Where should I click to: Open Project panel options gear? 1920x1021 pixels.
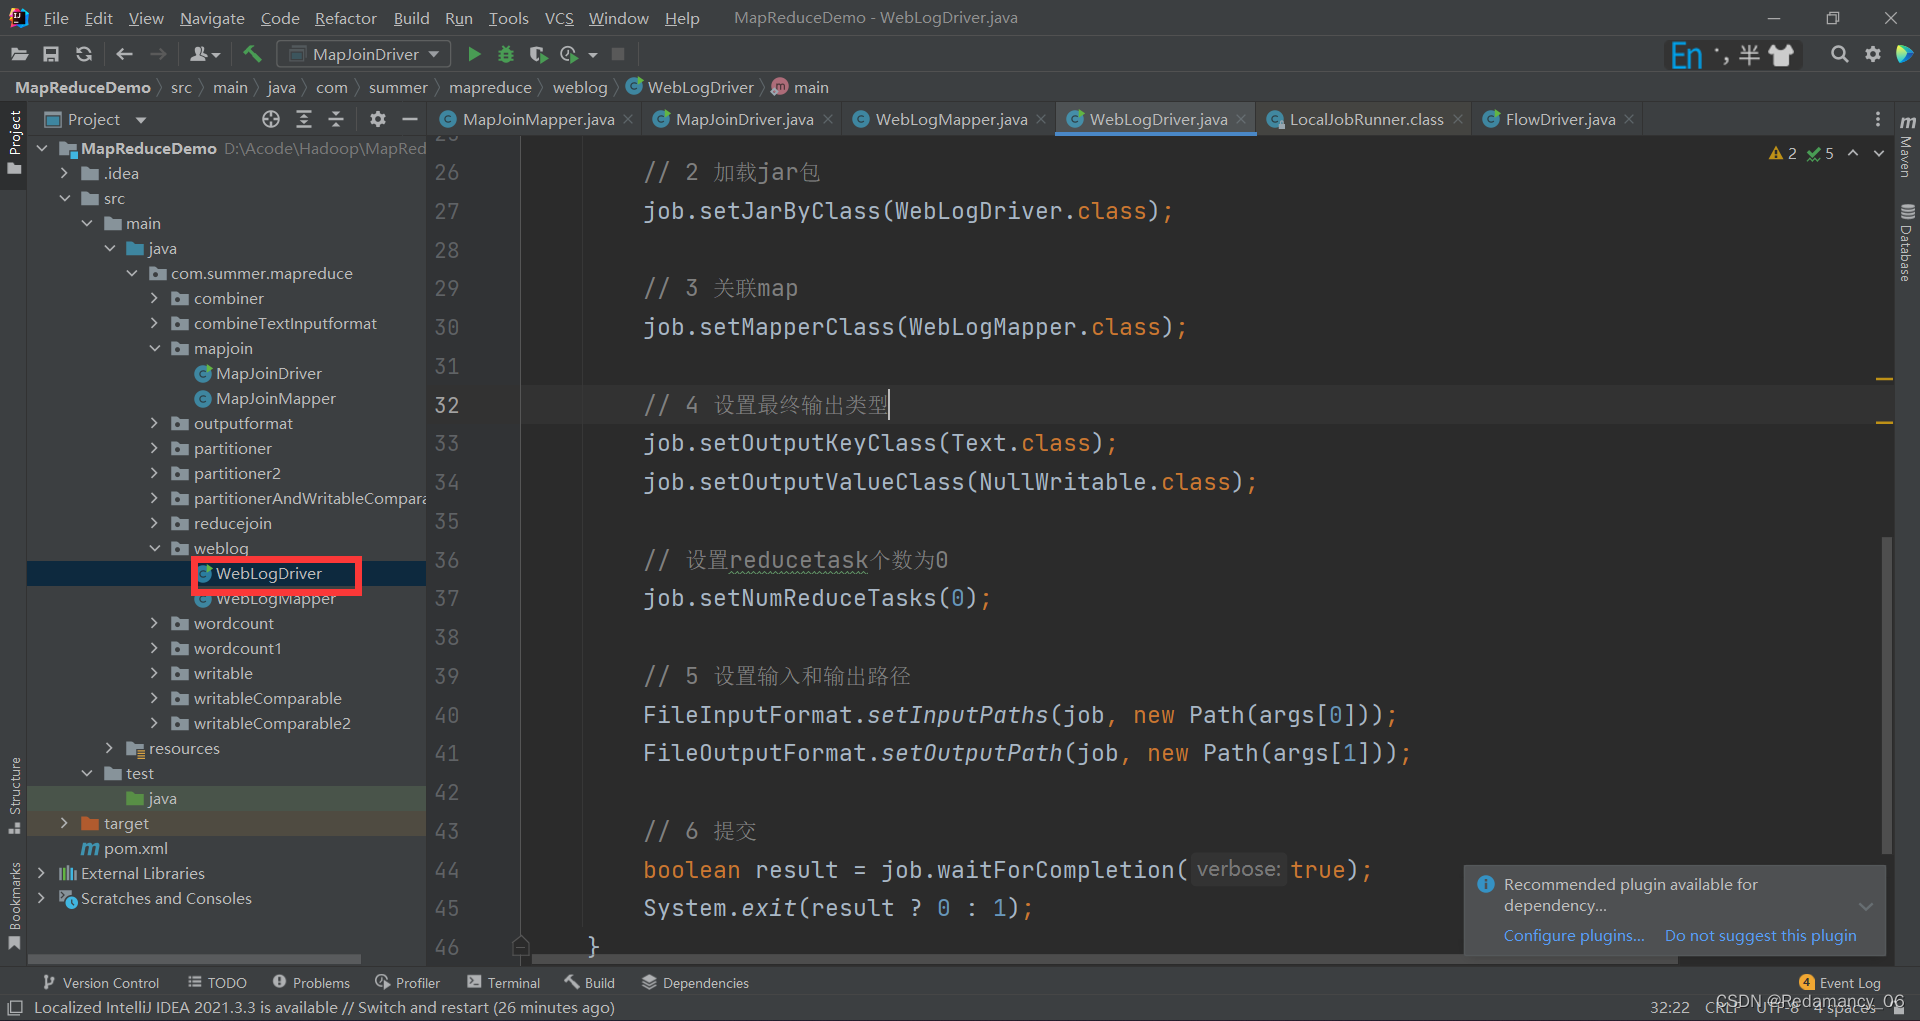377,119
